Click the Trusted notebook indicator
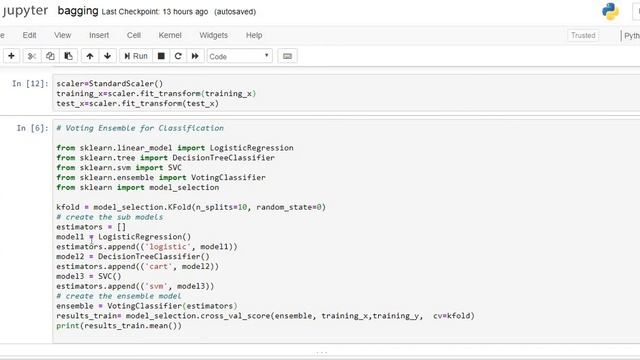The image size is (640, 360). click(583, 36)
